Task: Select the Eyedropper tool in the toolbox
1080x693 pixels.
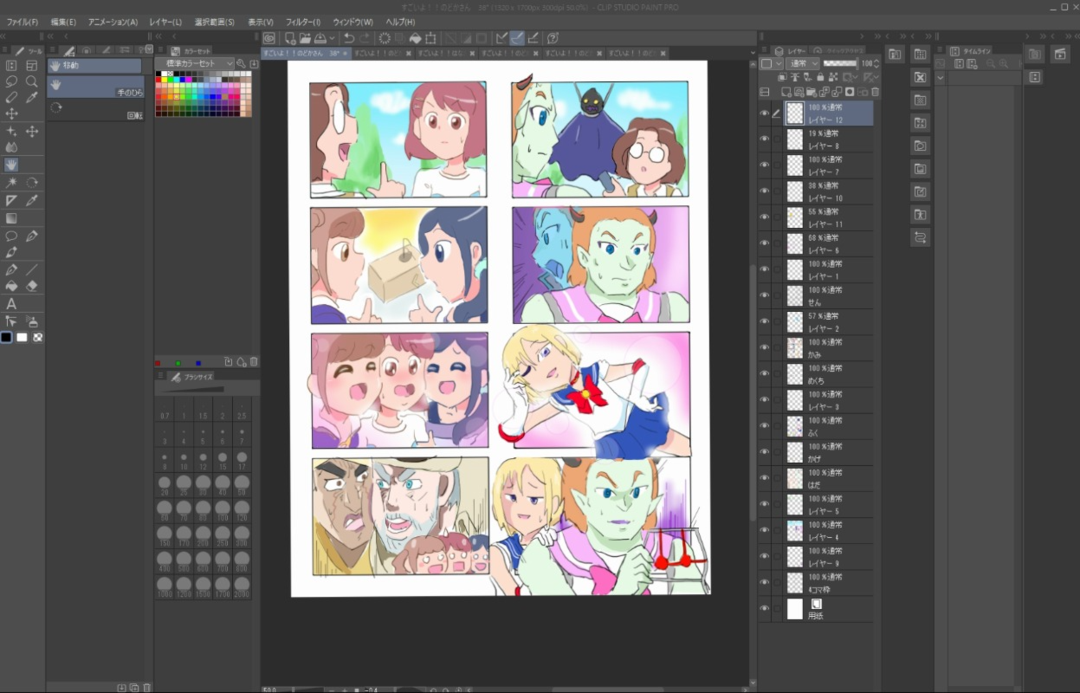Action: (x=32, y=98)
